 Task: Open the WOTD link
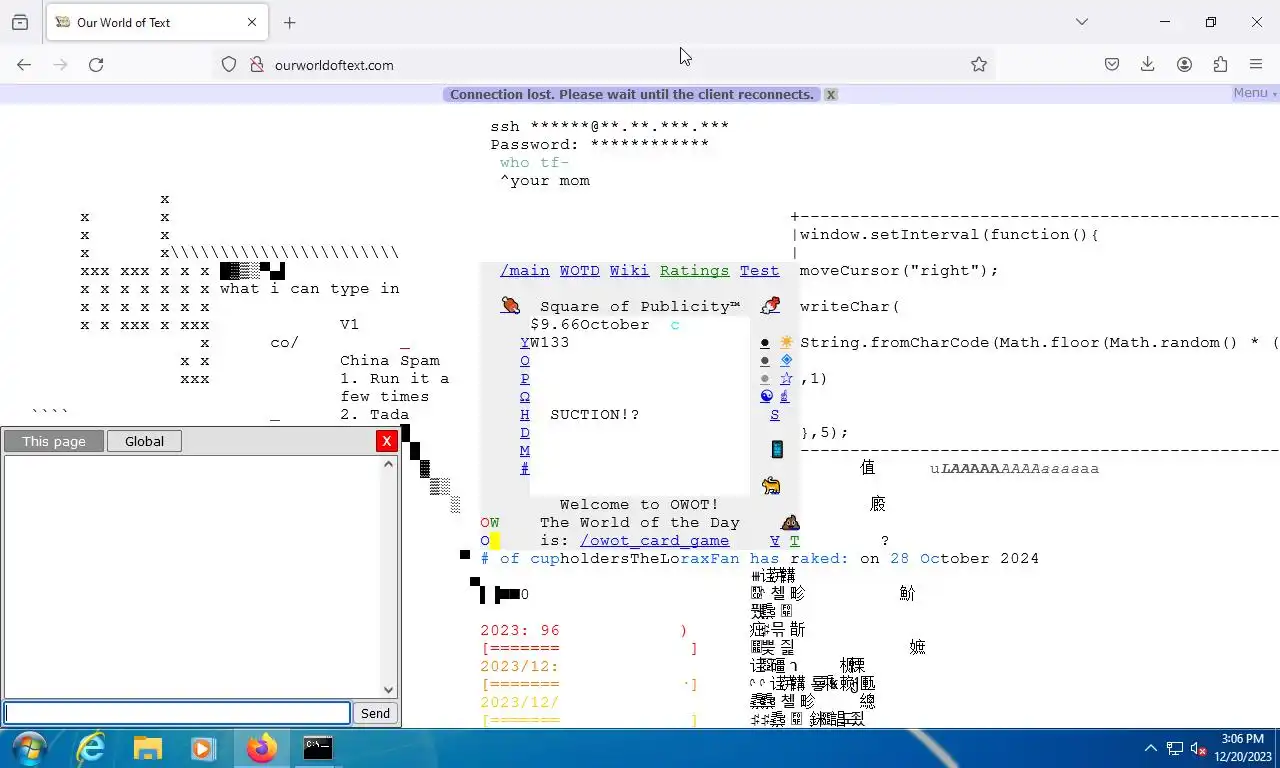coord(580,270)
